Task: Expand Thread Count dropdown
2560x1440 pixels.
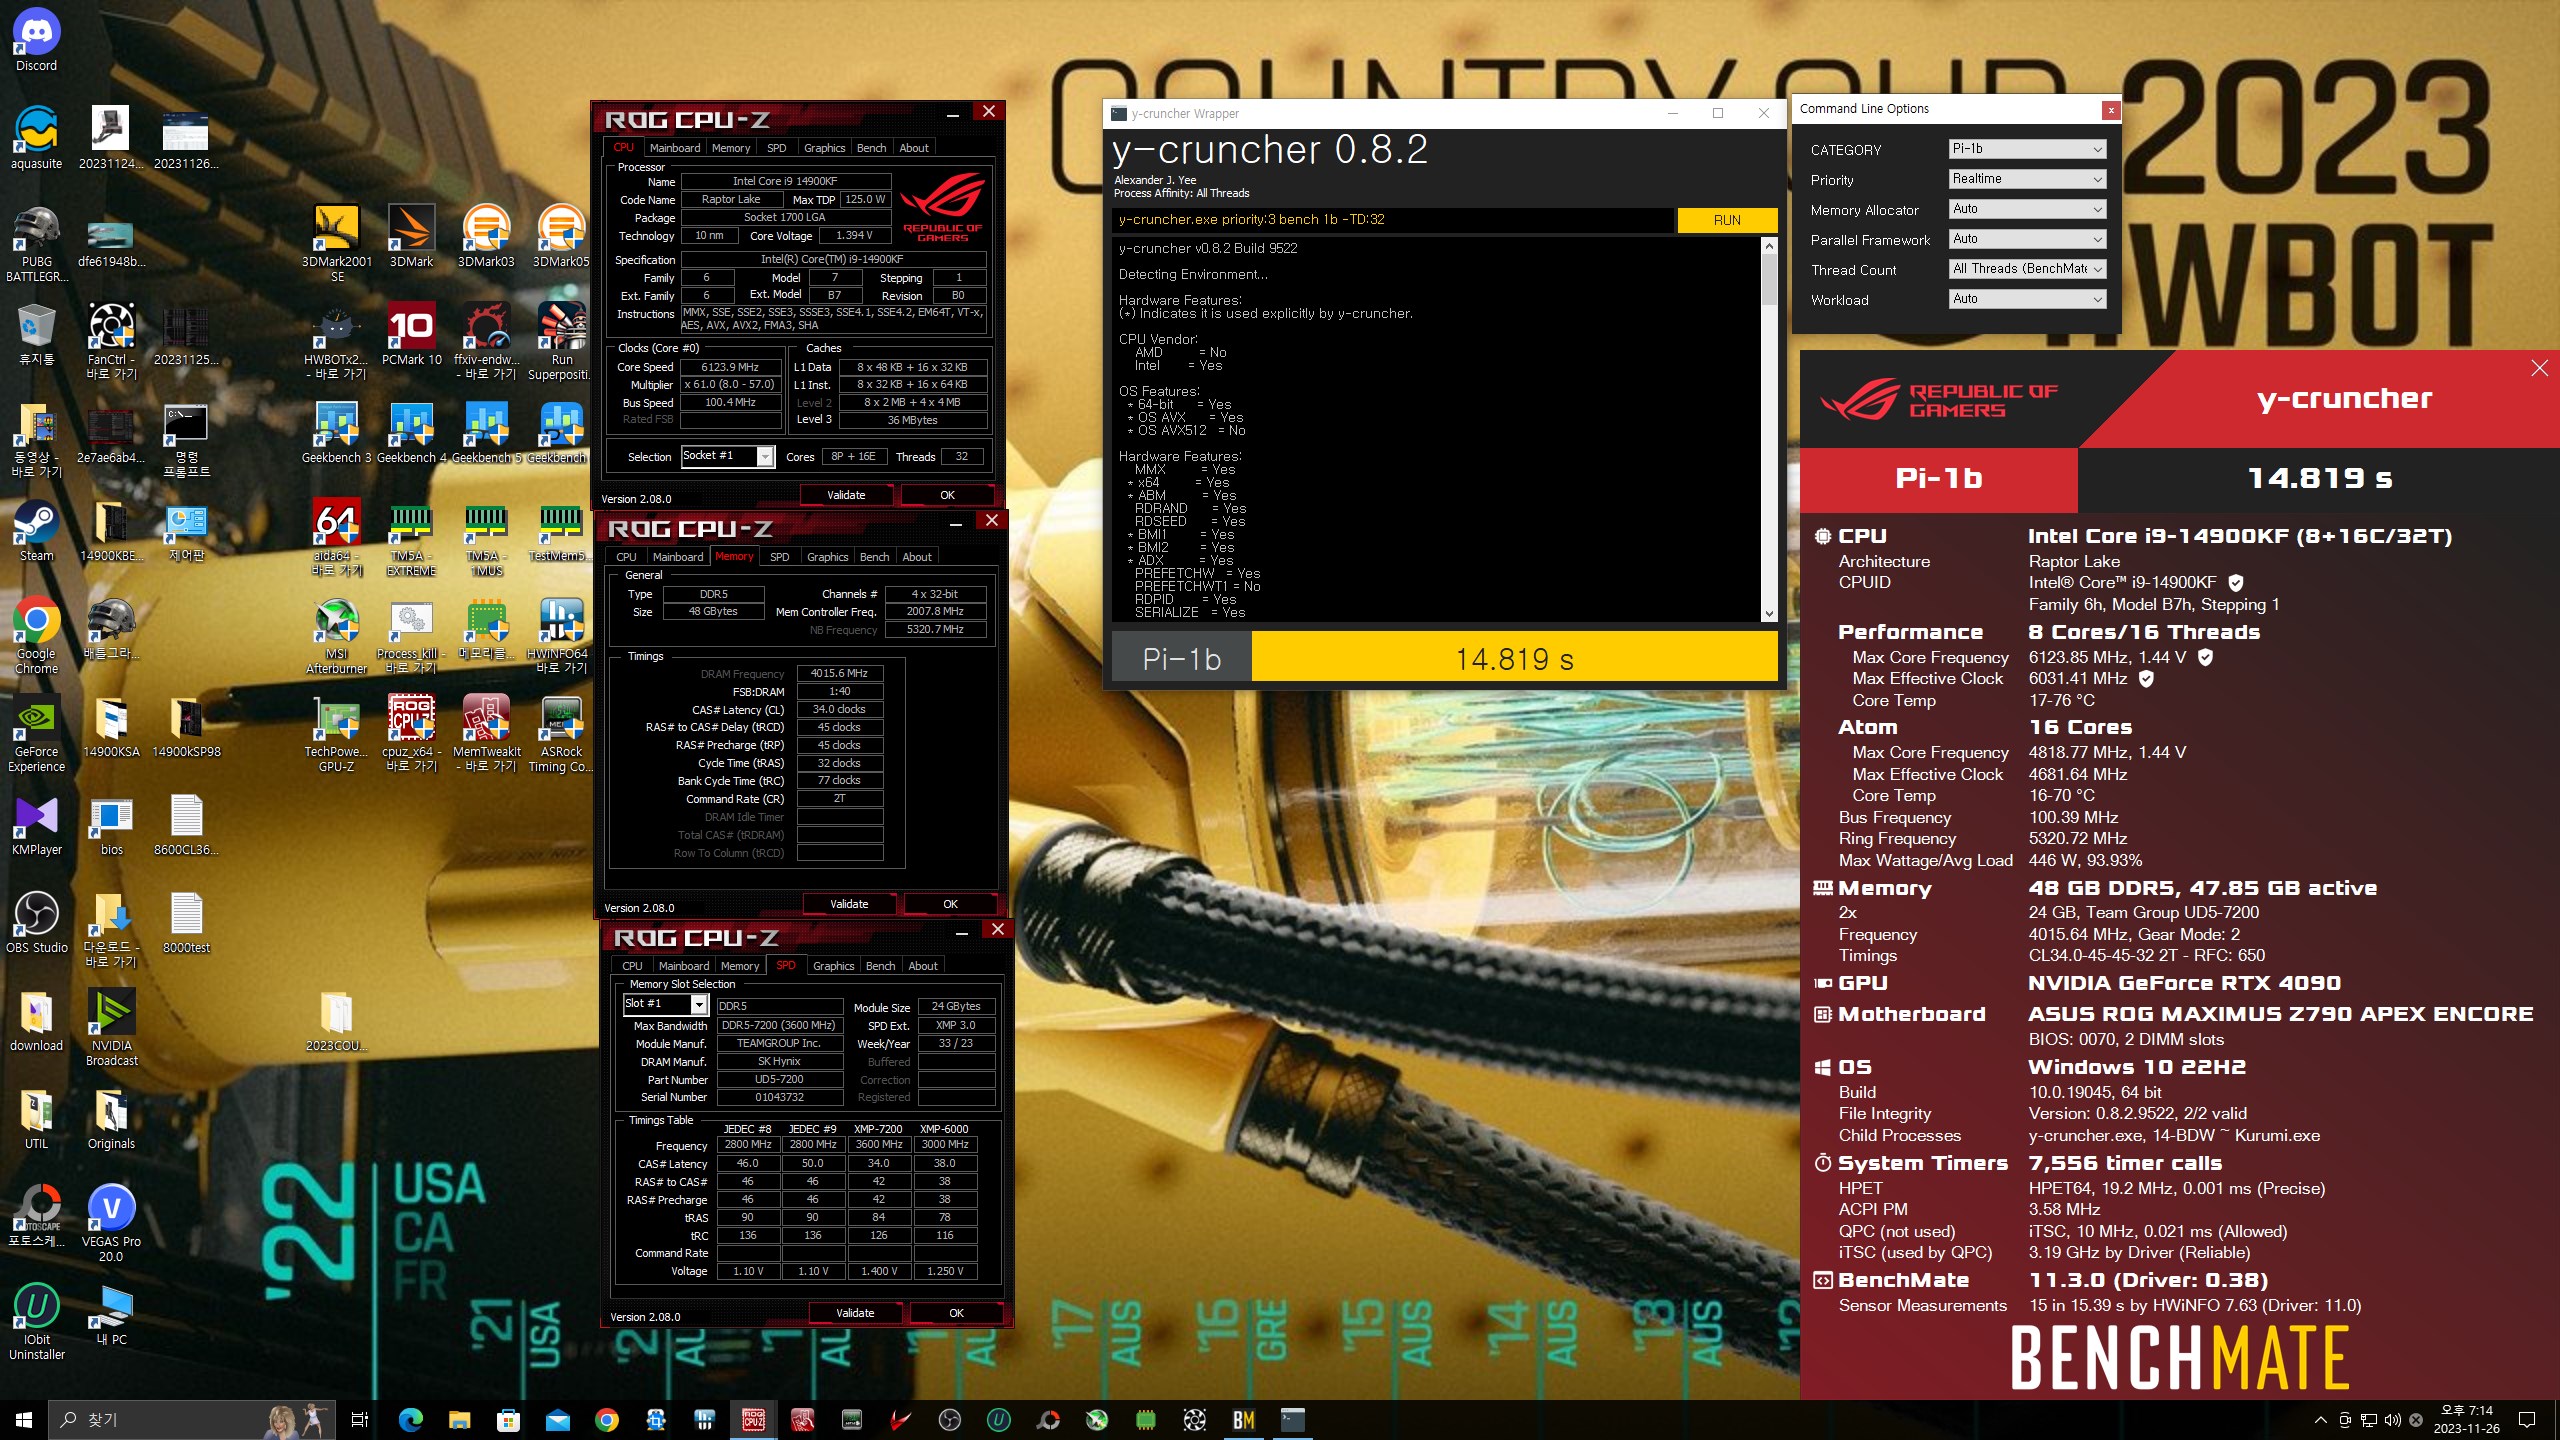Action: click(2027, 269)
